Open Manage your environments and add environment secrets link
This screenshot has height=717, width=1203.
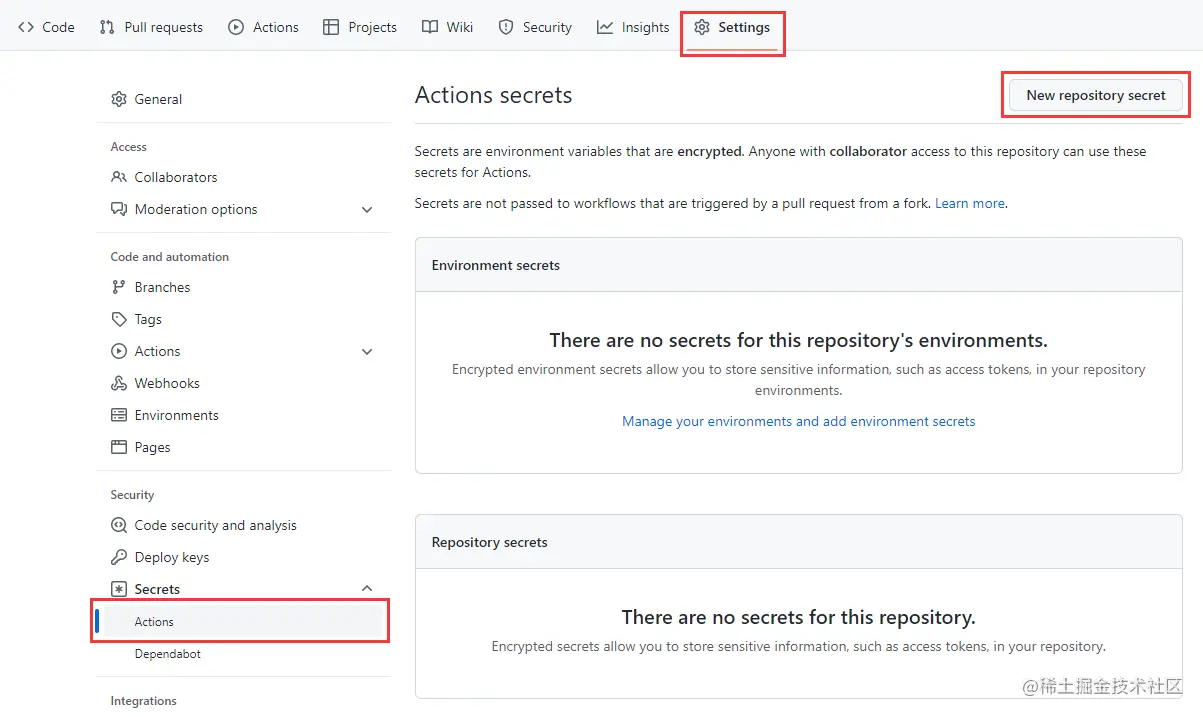(799, 421)
